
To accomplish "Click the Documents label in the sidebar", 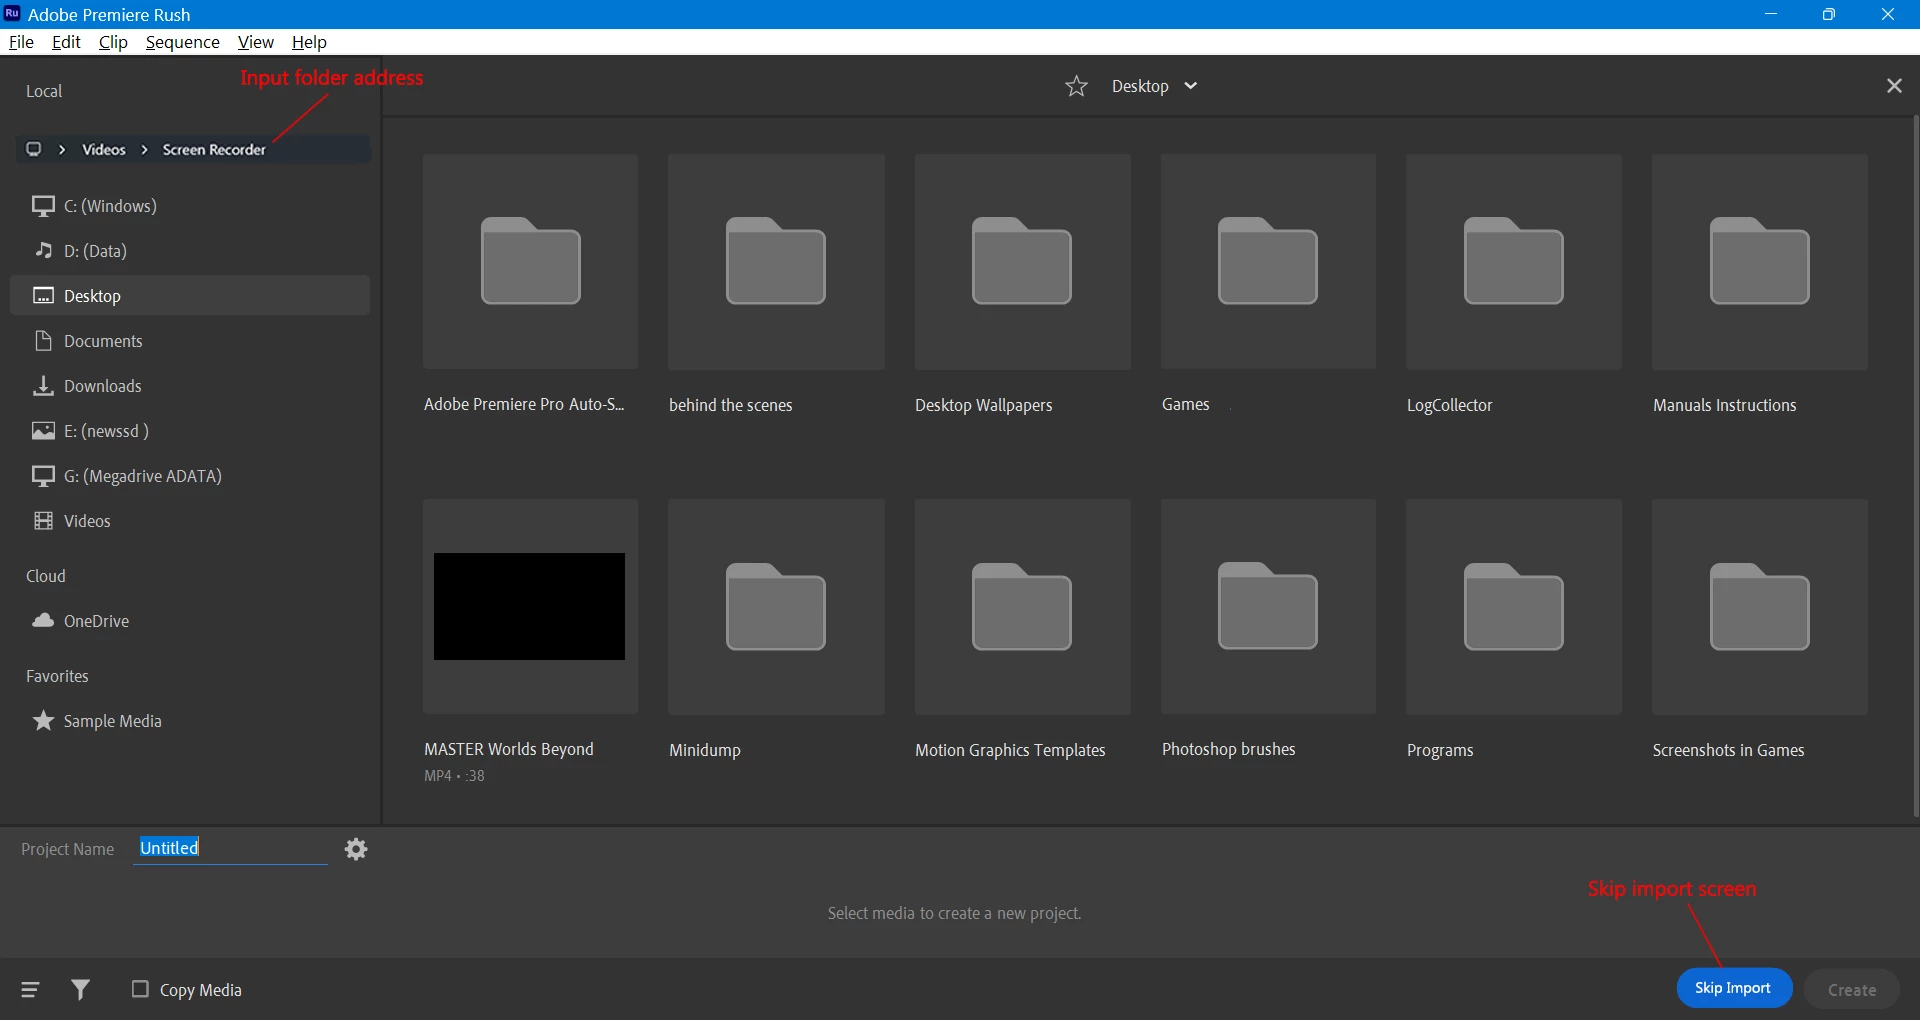I will tap(103, 341).
